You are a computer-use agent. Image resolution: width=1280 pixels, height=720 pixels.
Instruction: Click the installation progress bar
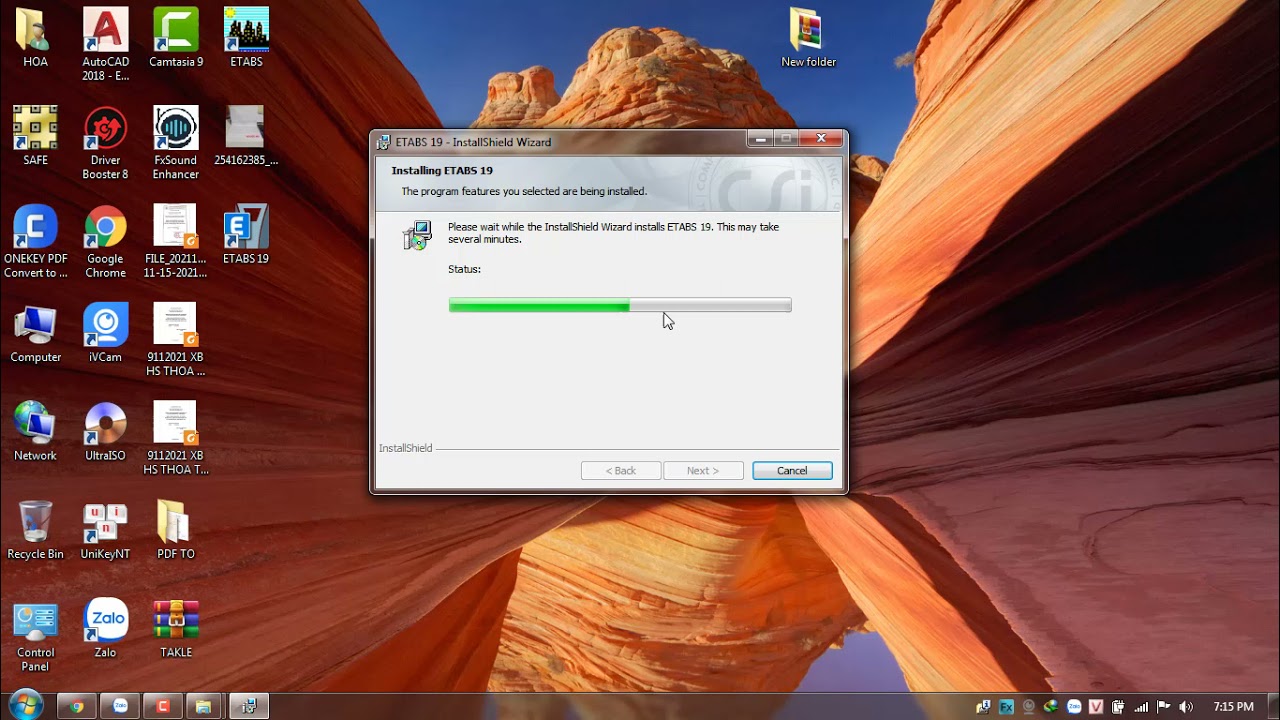click(620, 305)
